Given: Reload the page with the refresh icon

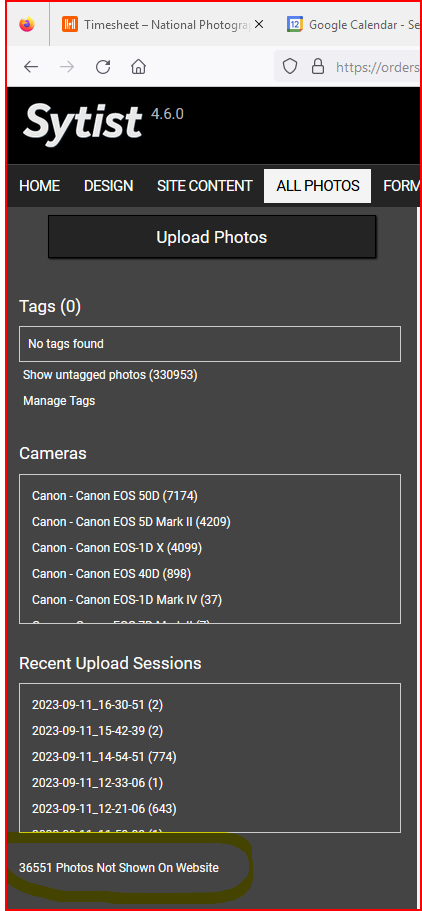Looking at the screenshot, I should [103, 67].
